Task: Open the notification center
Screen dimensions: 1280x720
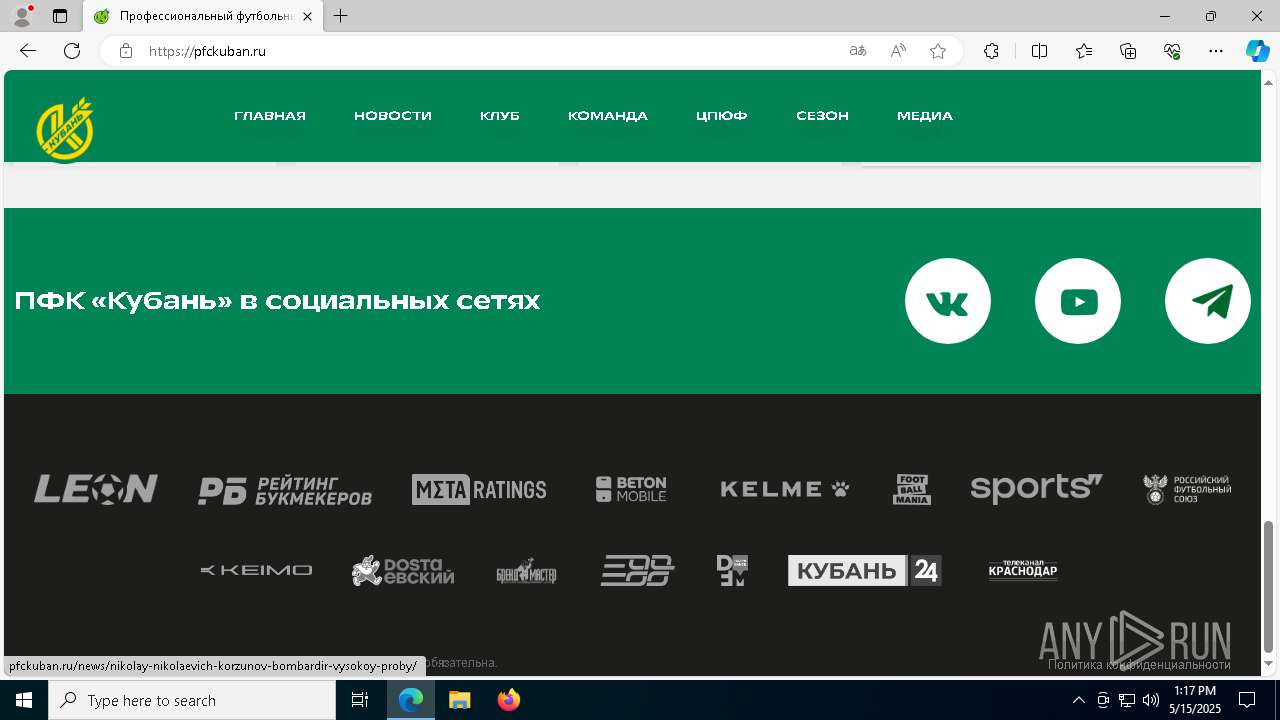Action: pyautogui.click(x=1247, y=700)
